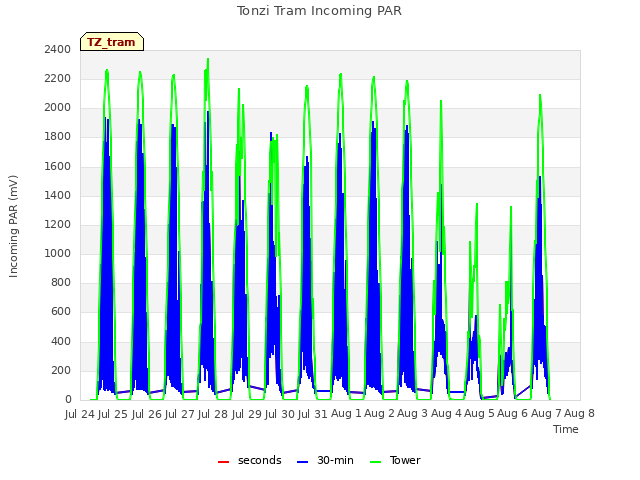This screenshot has width=640, height=480.
Task: Click the blue 30-min legend swatch
Action: pyautogui.click(x=302, y=462)
